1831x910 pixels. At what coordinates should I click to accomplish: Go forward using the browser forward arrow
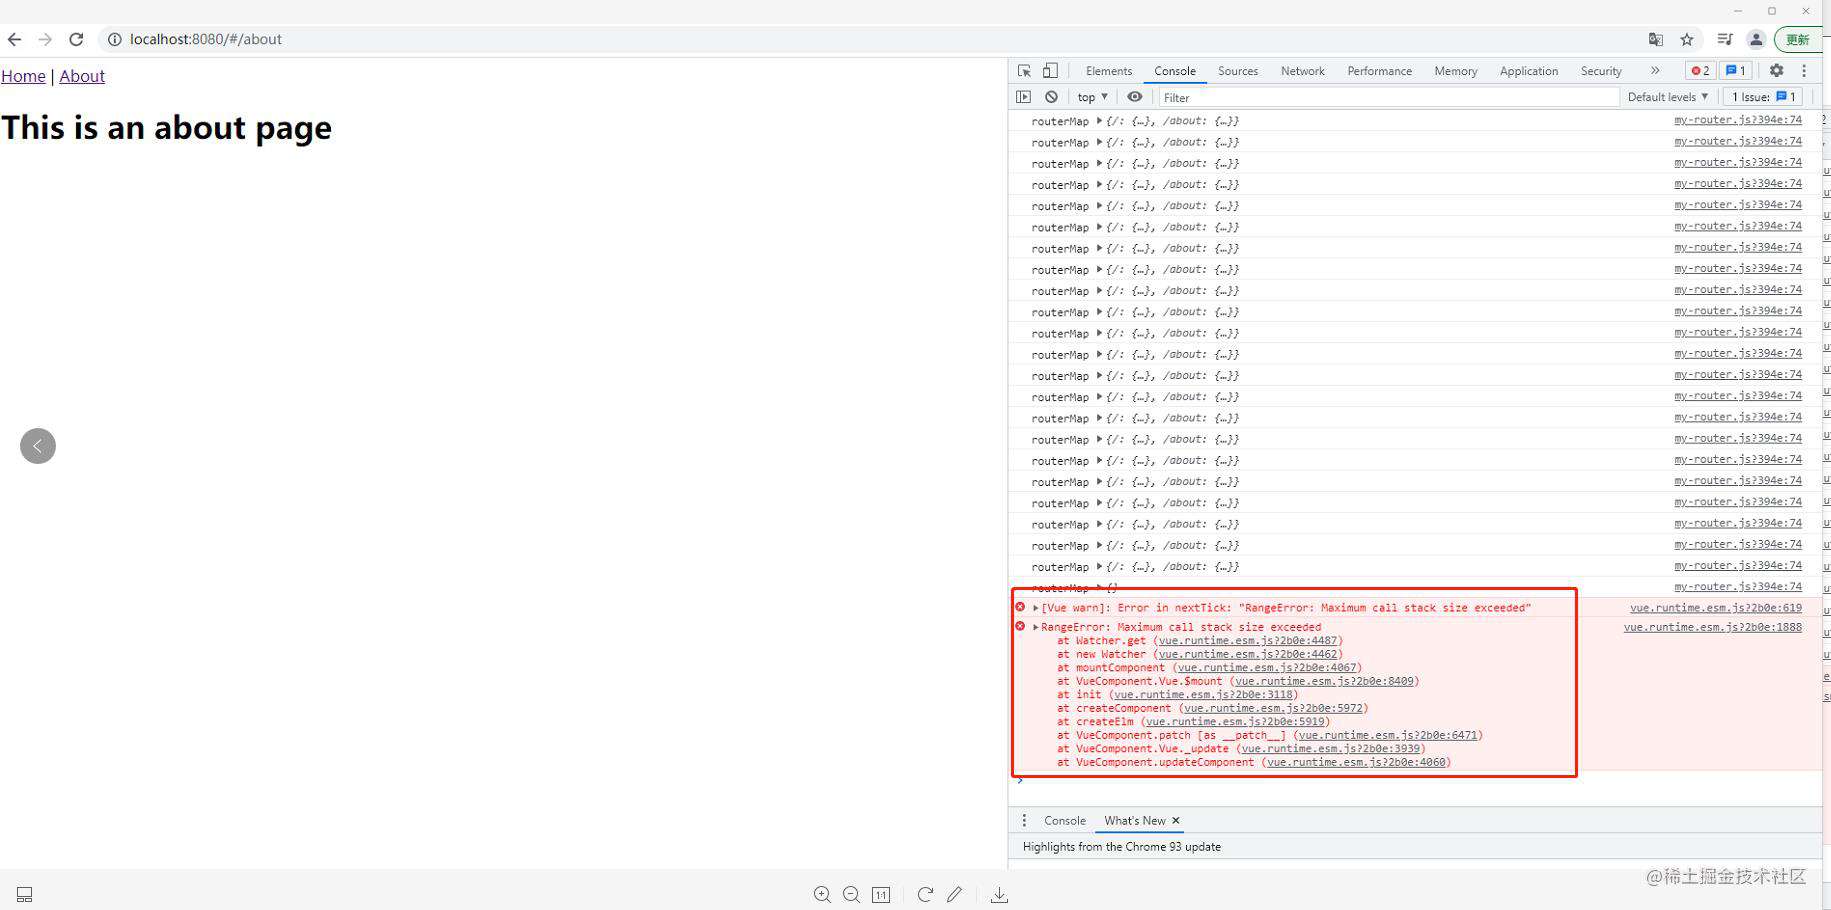coord(45,39)
